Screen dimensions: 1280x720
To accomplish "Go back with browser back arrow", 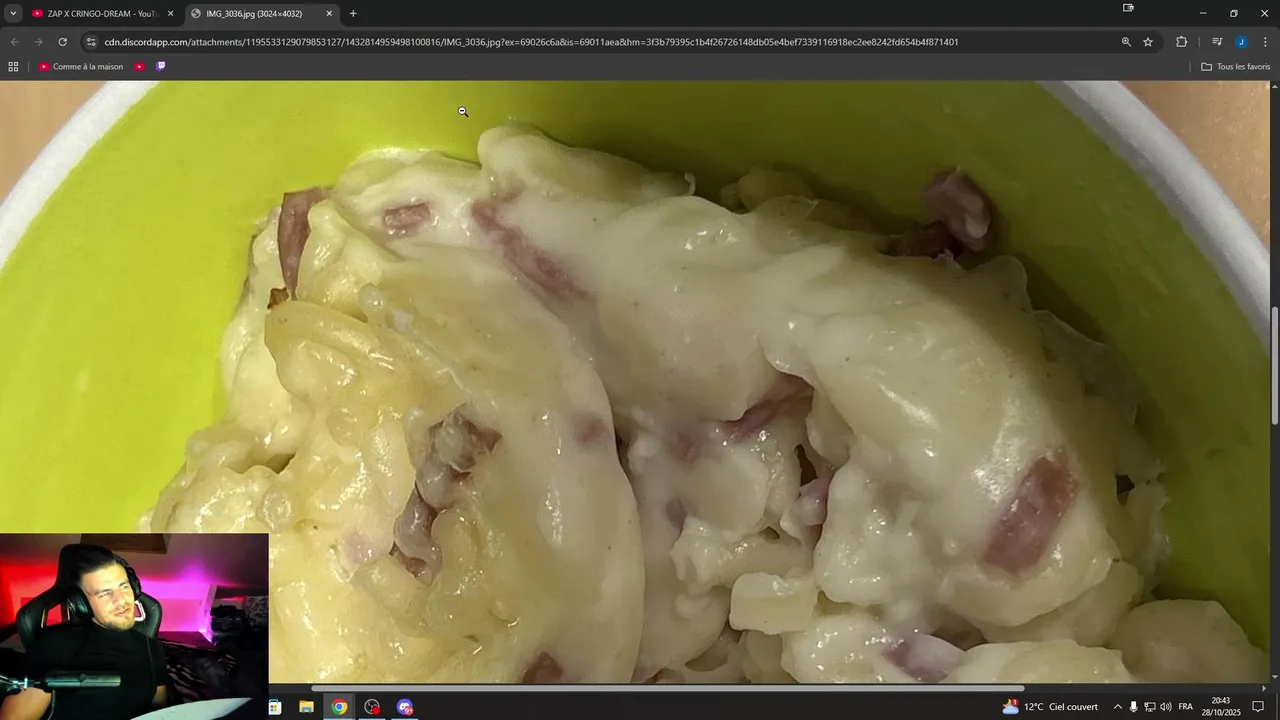I will coord(14,42).
